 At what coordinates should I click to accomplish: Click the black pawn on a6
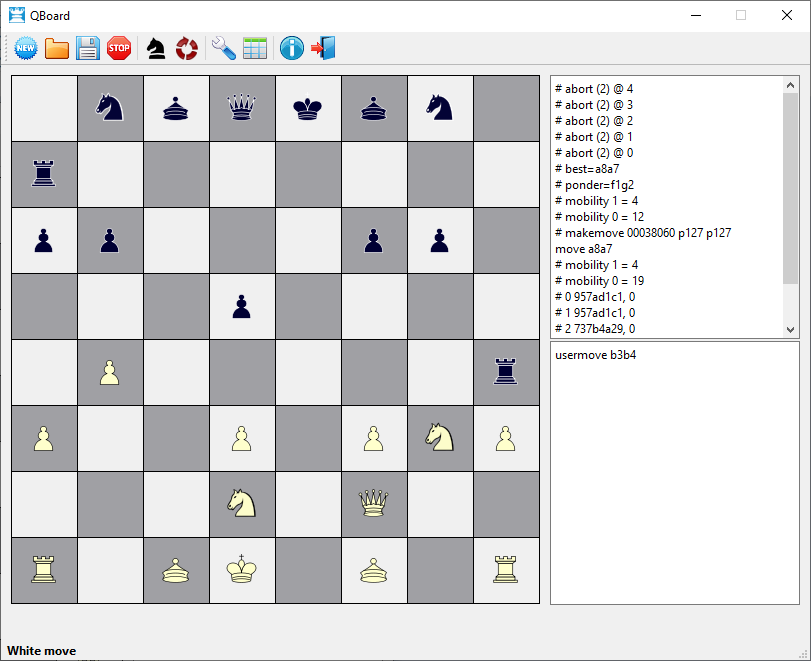click(43, 240)
